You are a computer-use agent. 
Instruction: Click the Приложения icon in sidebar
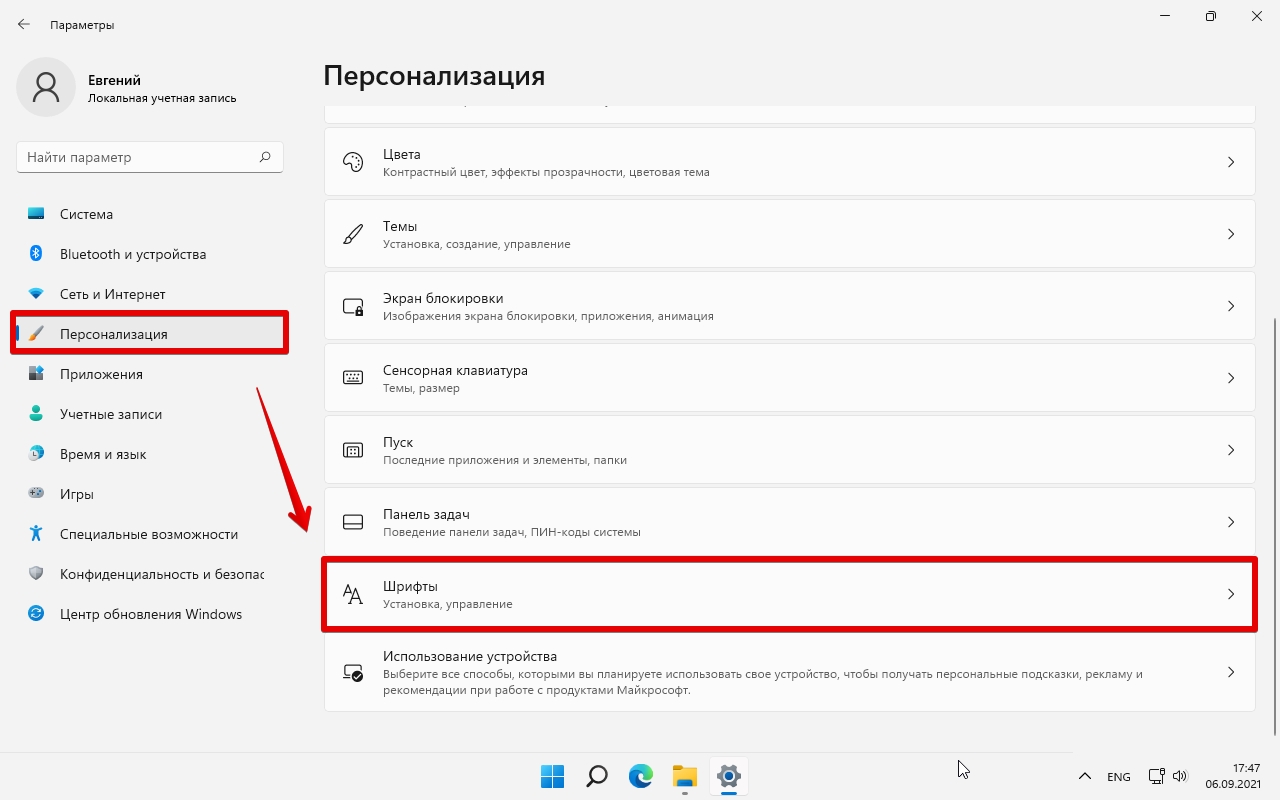pos(36,374)
